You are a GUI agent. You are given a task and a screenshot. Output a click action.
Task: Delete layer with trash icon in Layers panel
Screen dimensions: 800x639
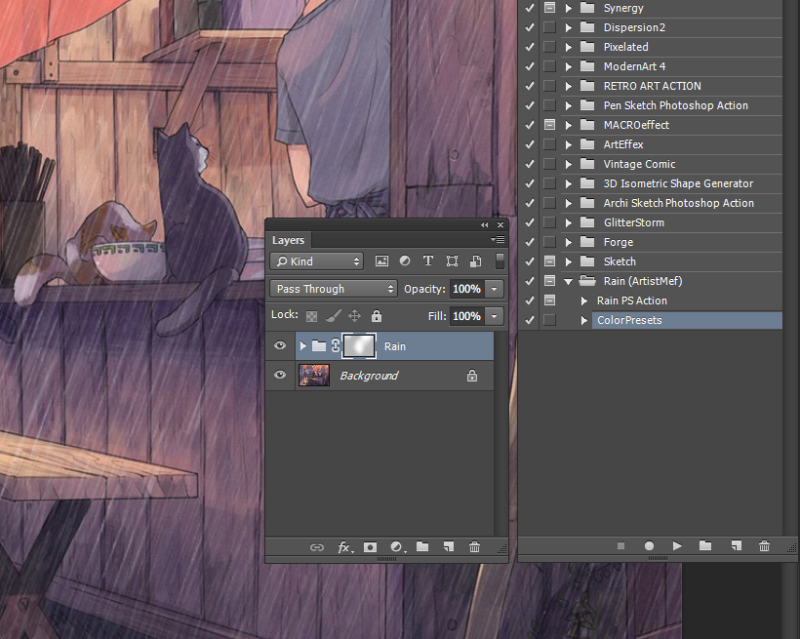(x=474, y=547)
